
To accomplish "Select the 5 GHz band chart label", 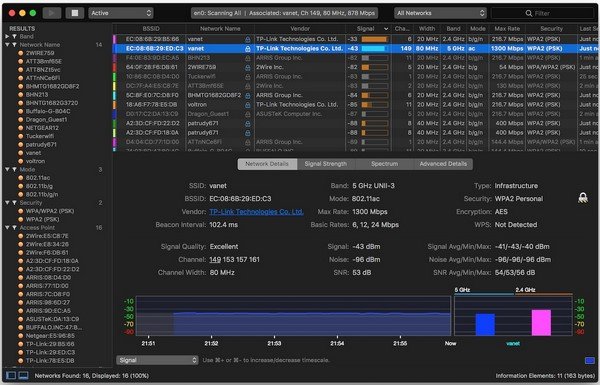I will pos(462,290).
